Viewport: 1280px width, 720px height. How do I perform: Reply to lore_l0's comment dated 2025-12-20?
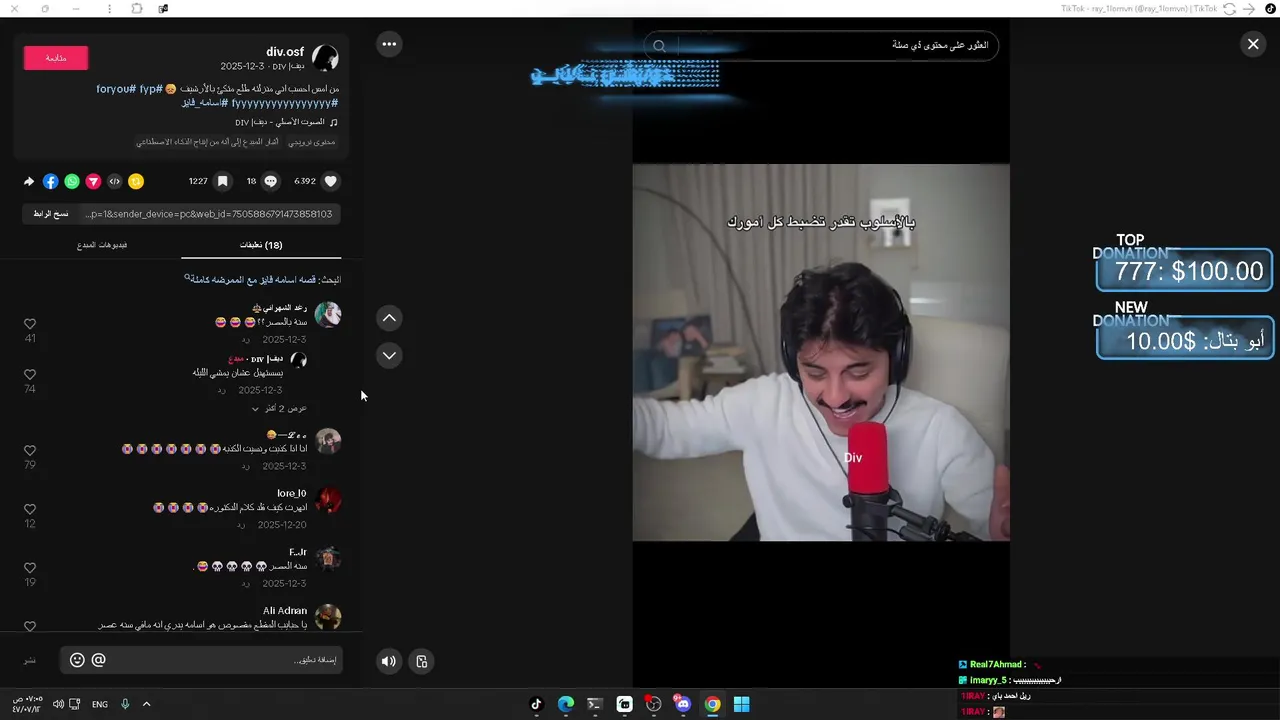point(241,525)
